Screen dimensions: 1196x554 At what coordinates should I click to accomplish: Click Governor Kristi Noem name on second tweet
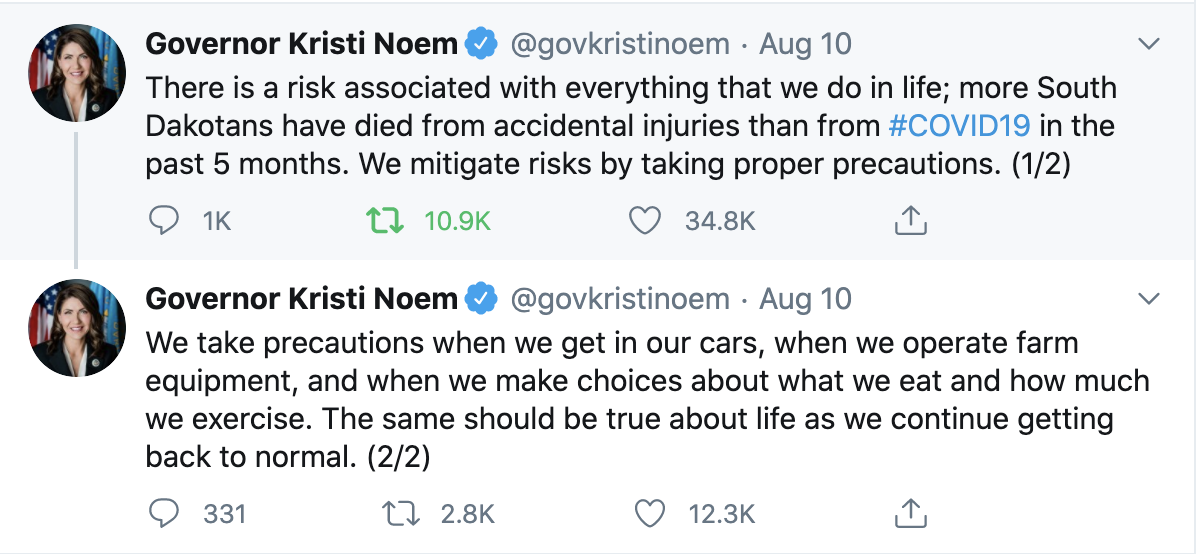pos(301,298)
